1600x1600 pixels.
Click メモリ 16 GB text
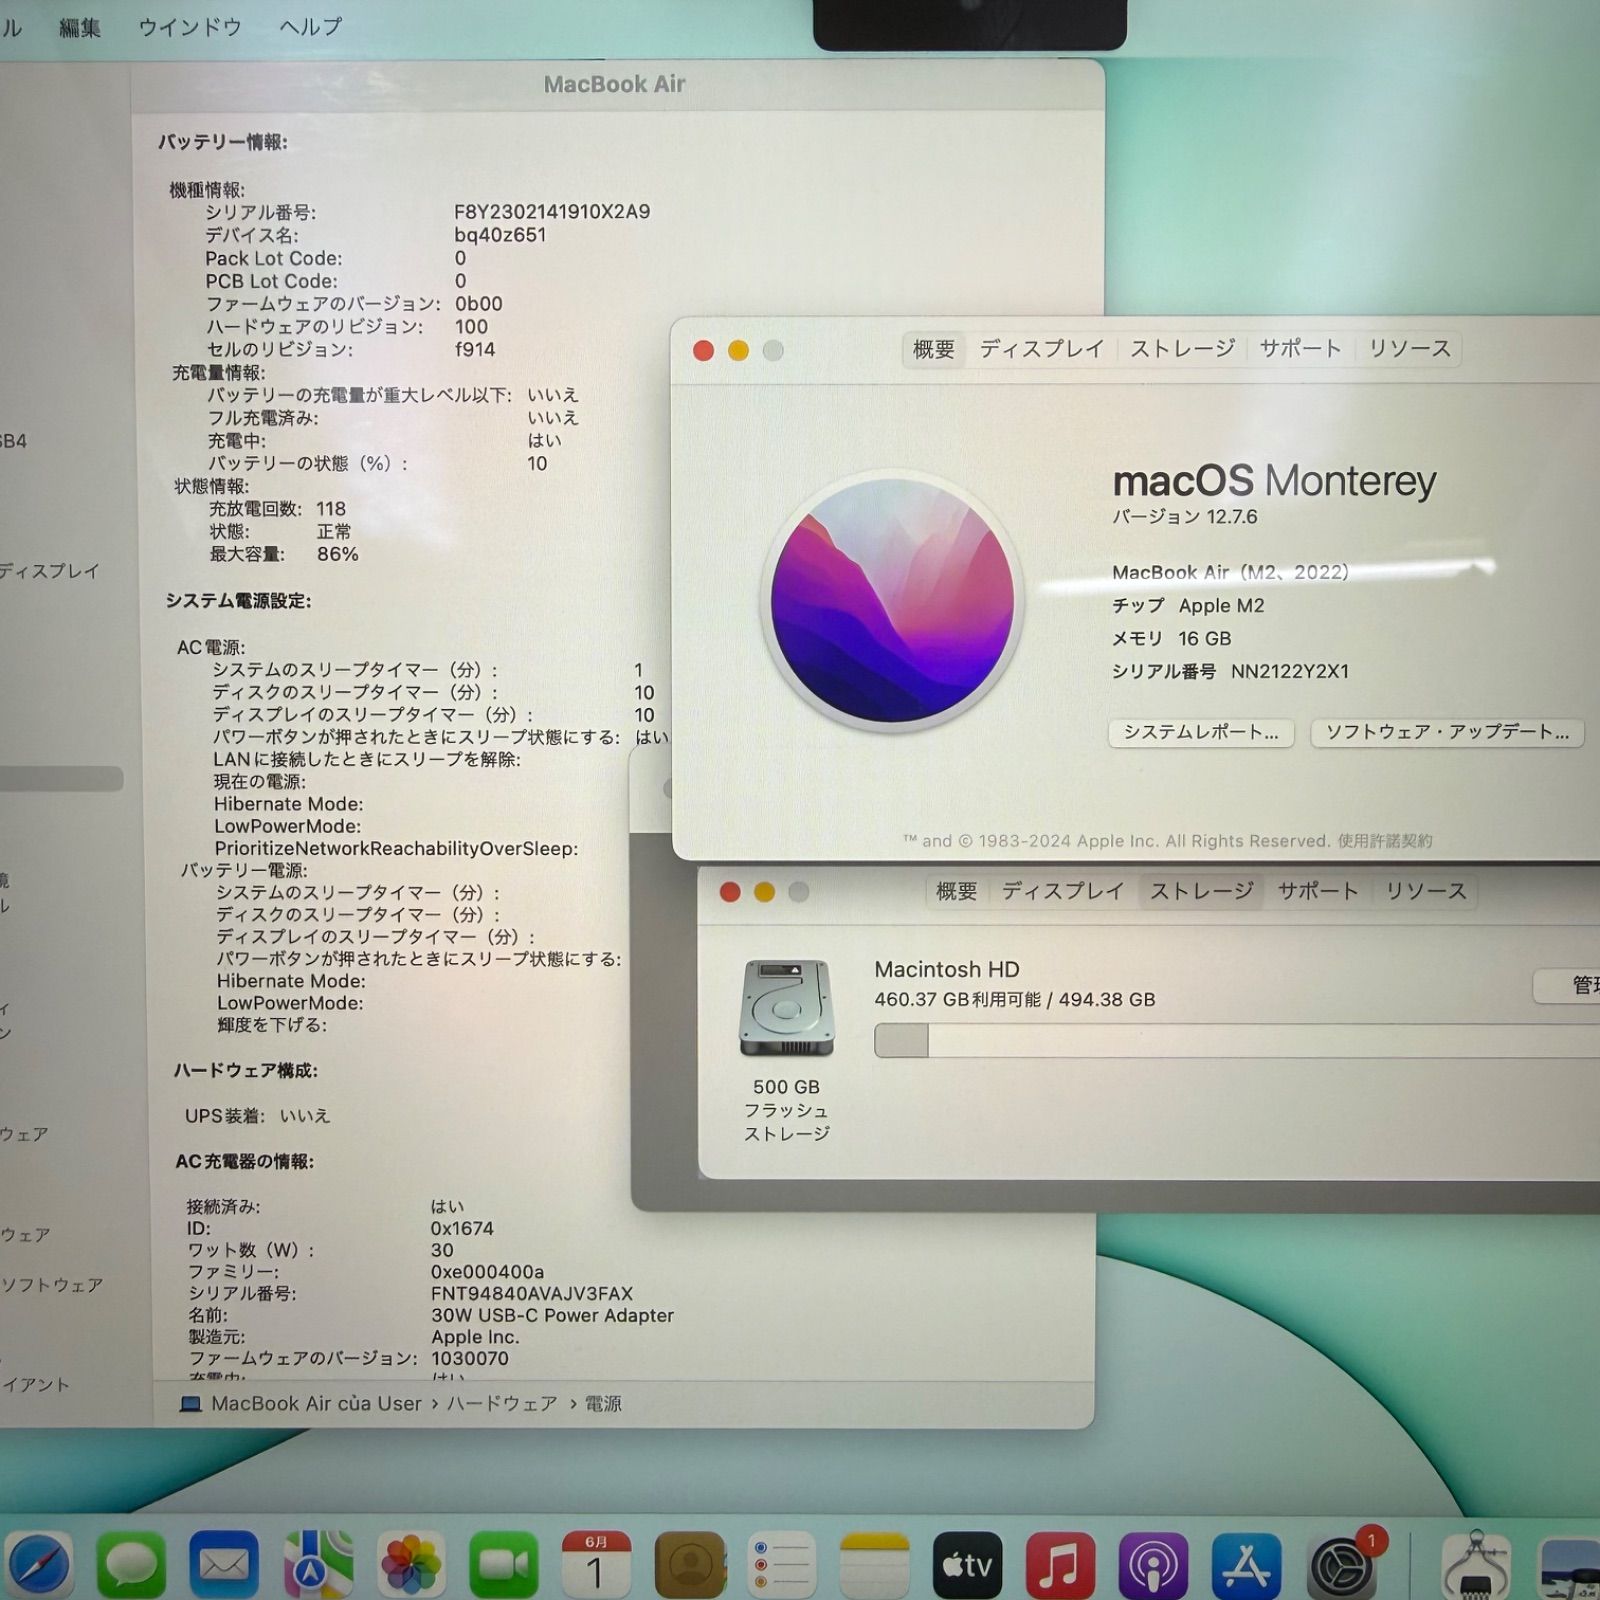click(1171, 639)
